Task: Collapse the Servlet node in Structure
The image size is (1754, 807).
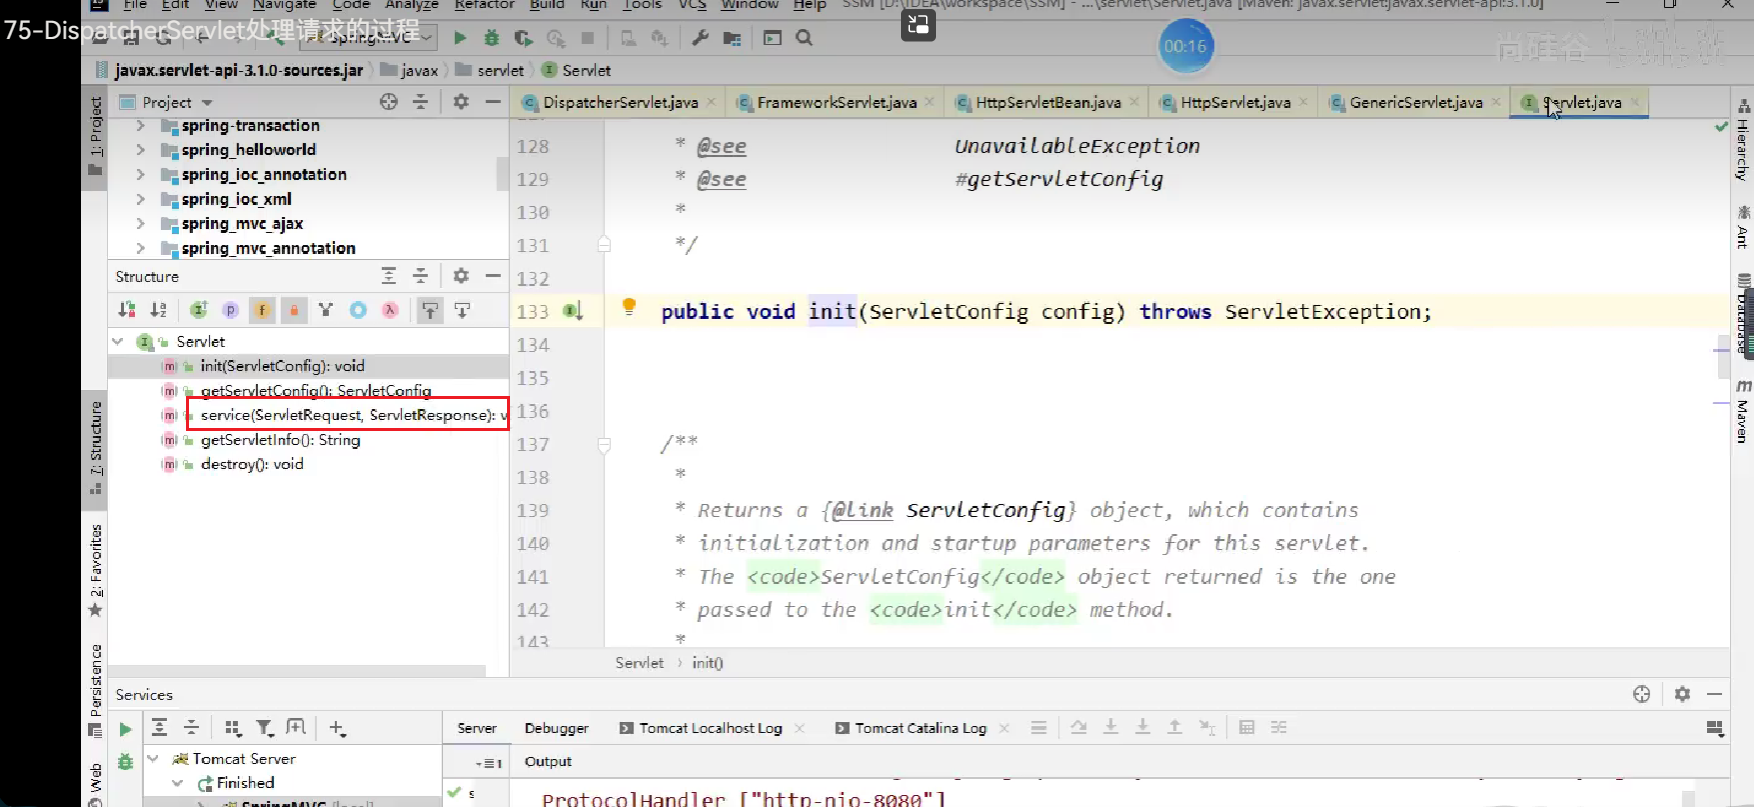Action: click(118, 342)
